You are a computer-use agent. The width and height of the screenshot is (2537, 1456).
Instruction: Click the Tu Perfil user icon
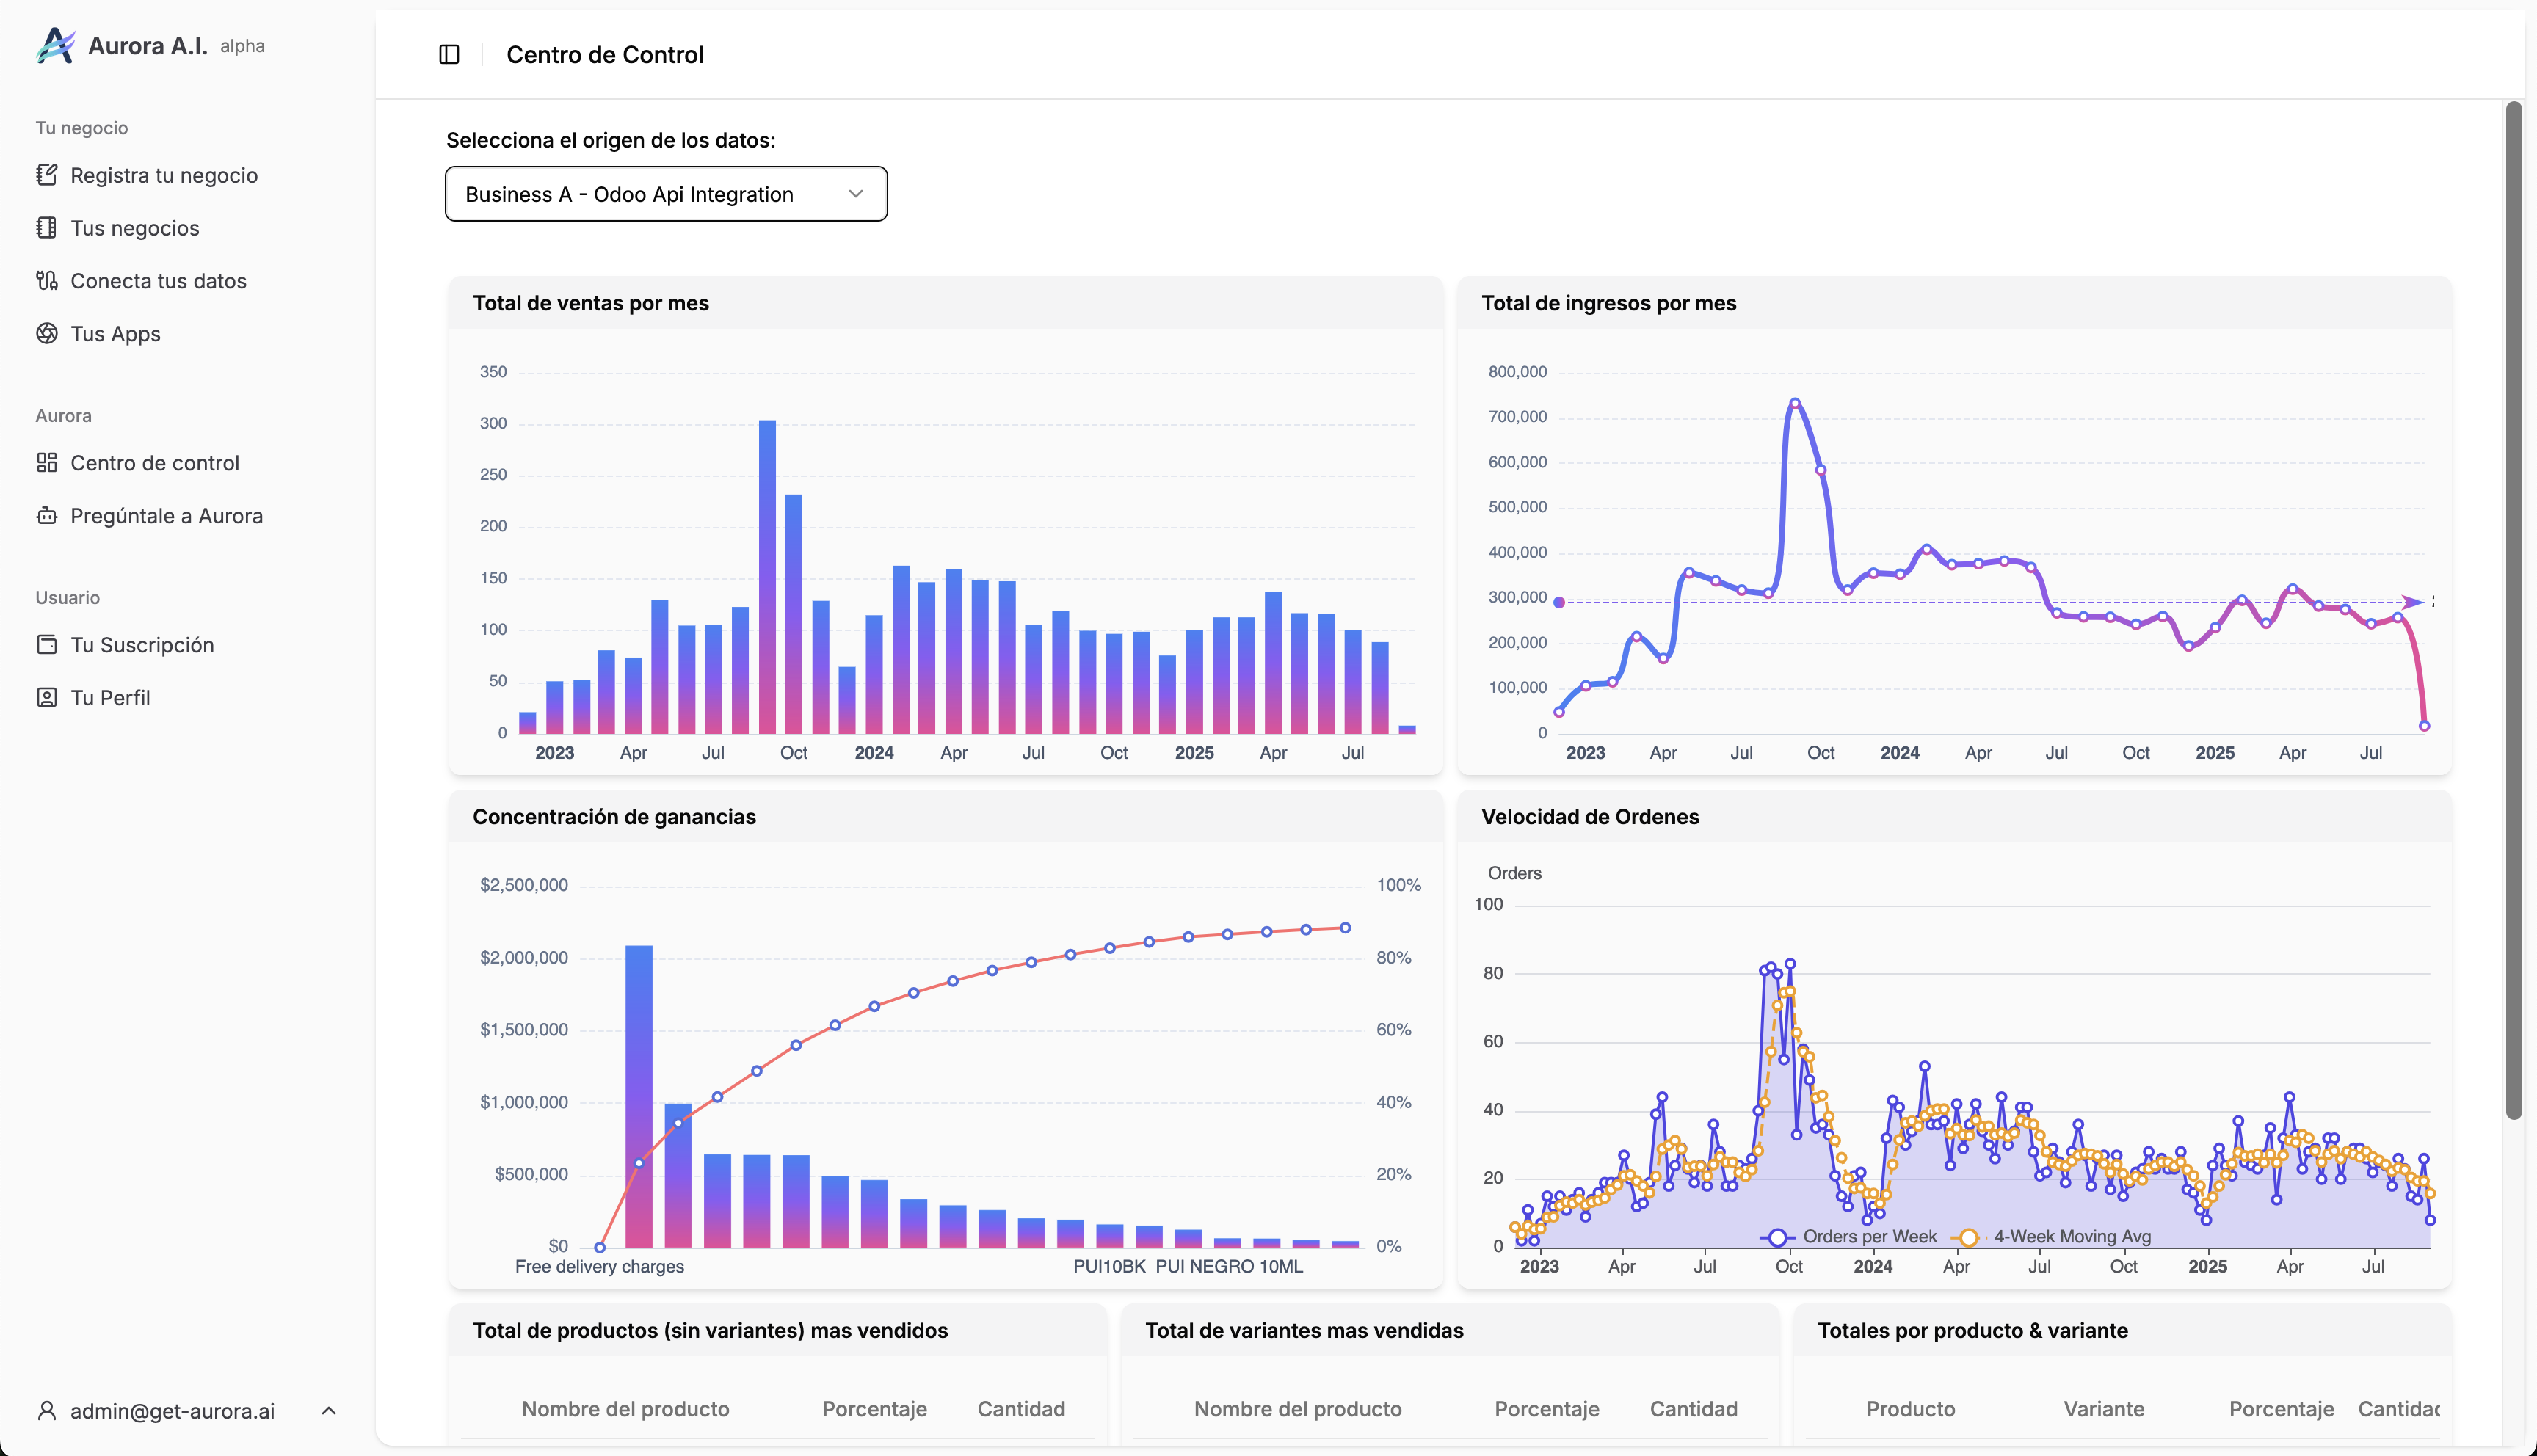[x=46, y=698]
